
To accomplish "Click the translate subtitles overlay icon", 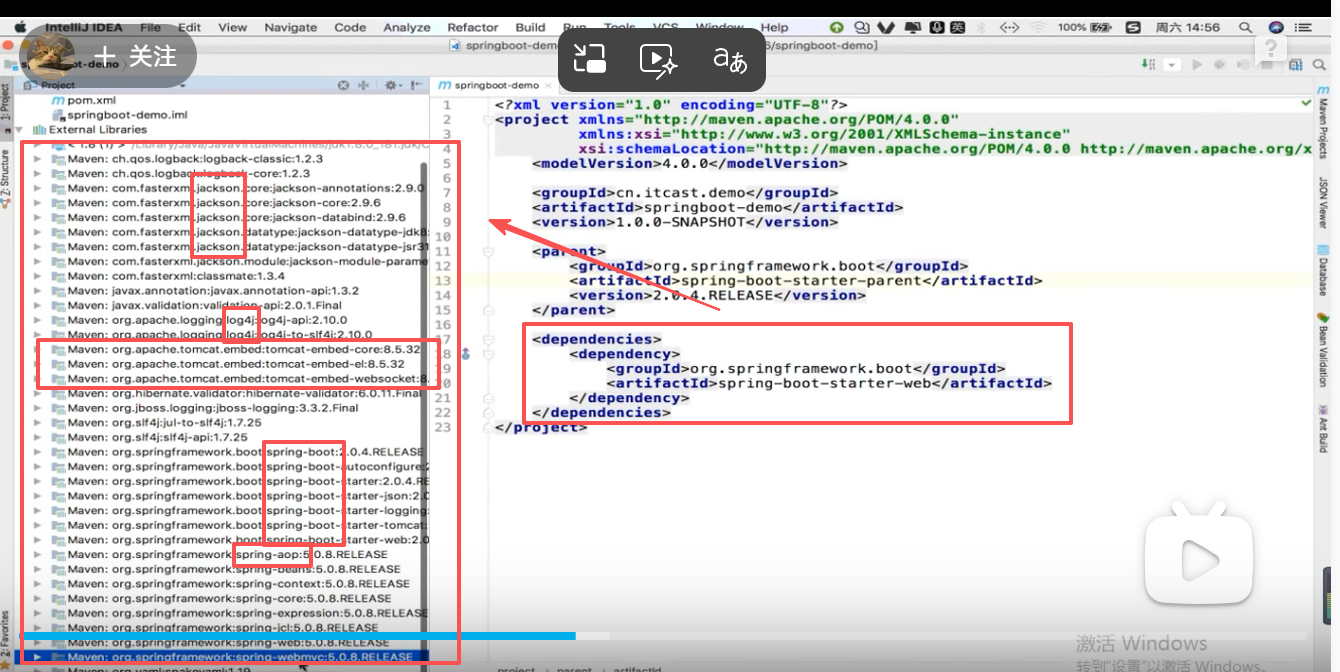I will click(730, 60).
